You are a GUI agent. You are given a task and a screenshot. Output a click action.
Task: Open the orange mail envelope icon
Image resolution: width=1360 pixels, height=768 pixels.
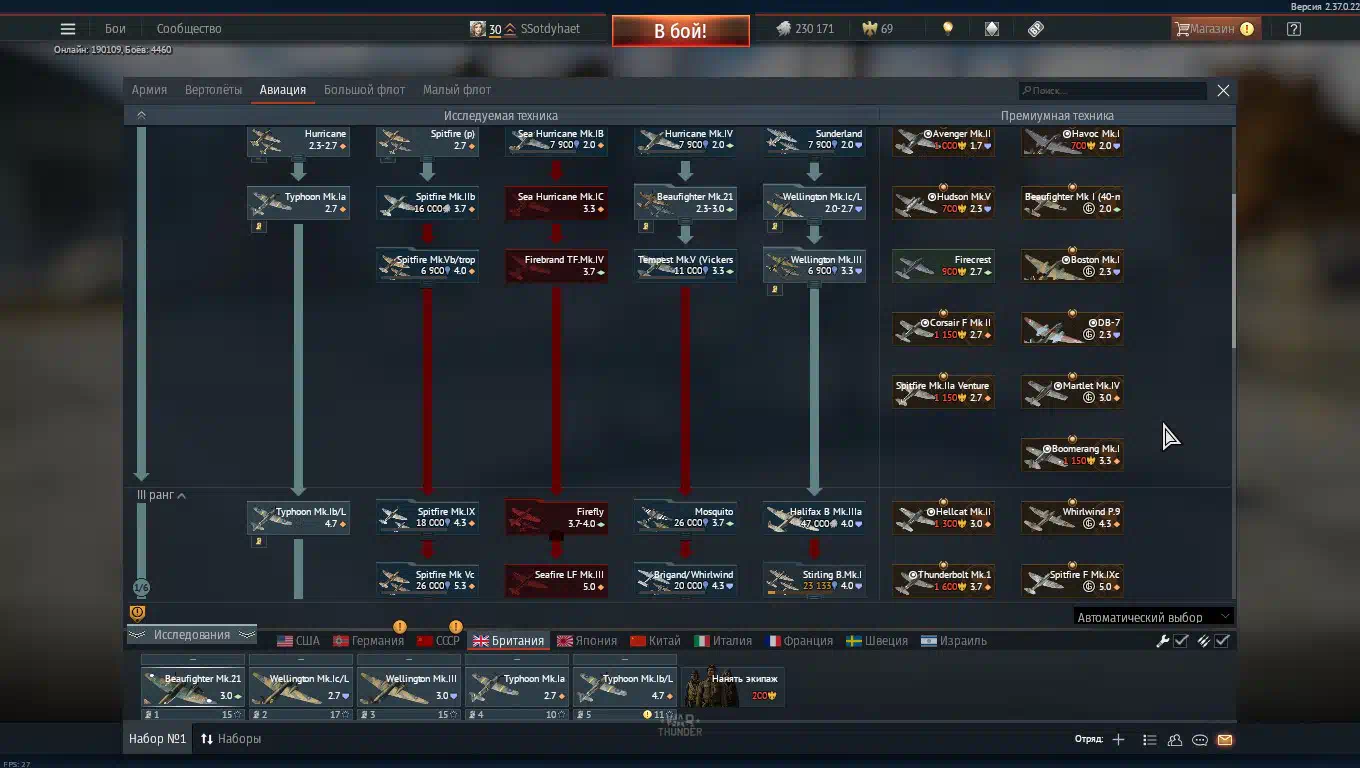click(x=1225, y=740)
